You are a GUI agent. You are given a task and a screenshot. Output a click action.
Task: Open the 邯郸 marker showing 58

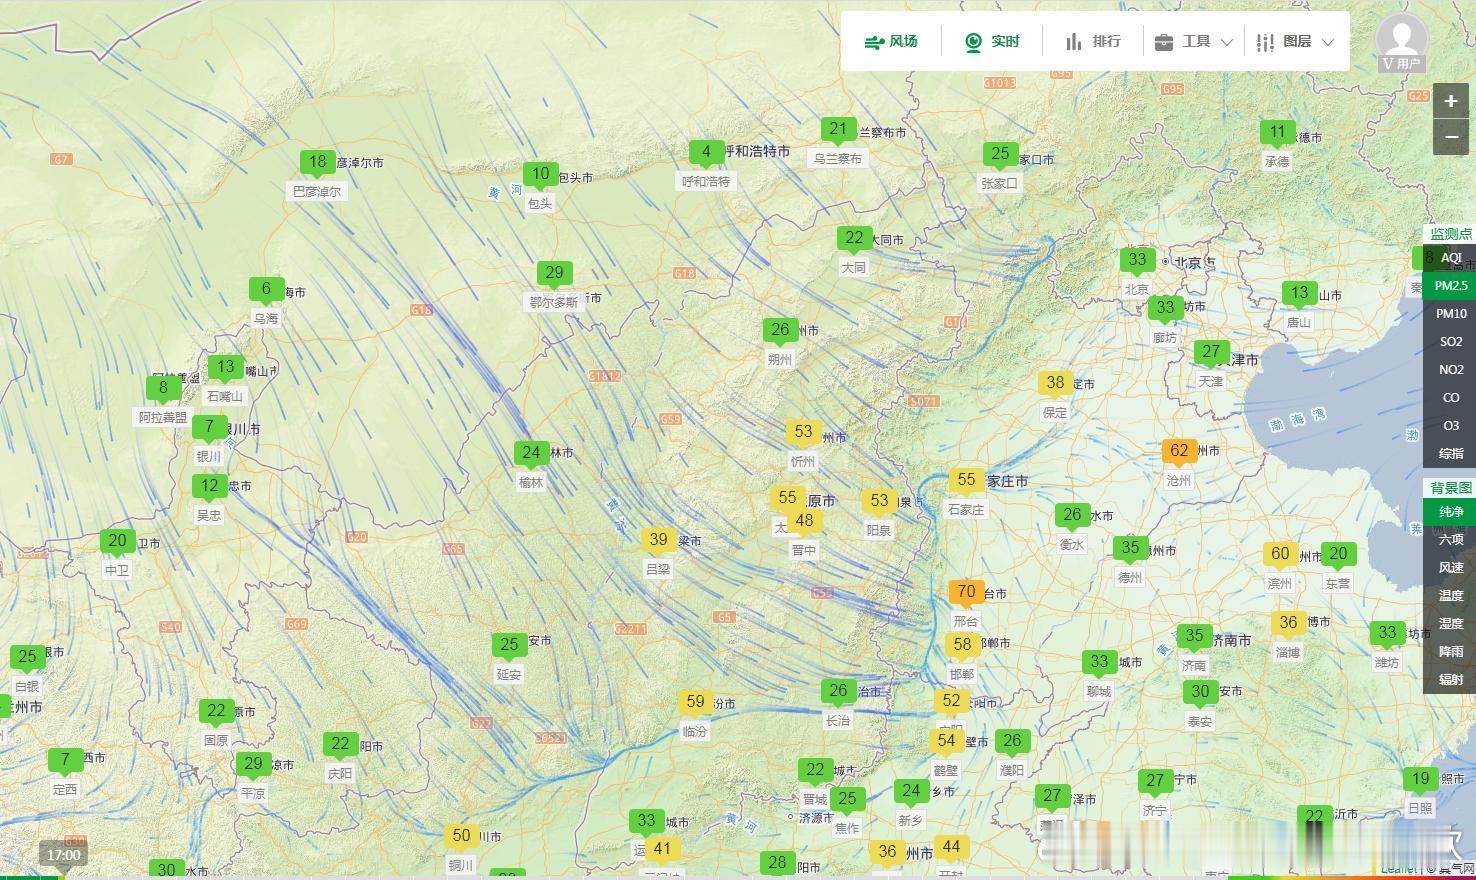(x=962, y=646)
